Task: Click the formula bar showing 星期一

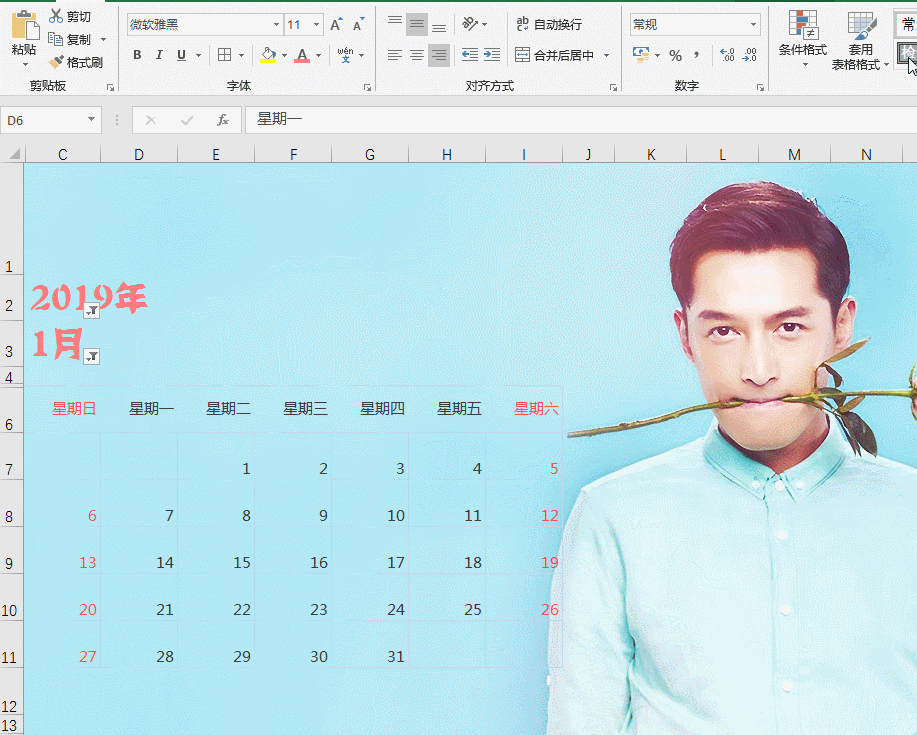Action: click(x=581, y=120)
